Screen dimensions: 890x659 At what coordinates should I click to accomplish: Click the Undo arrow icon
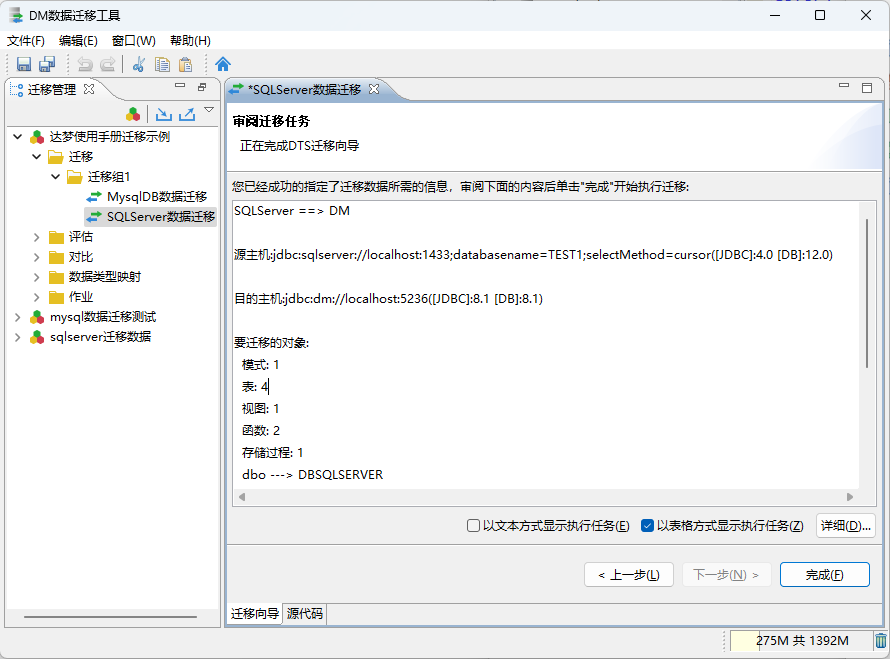[85, 64]
